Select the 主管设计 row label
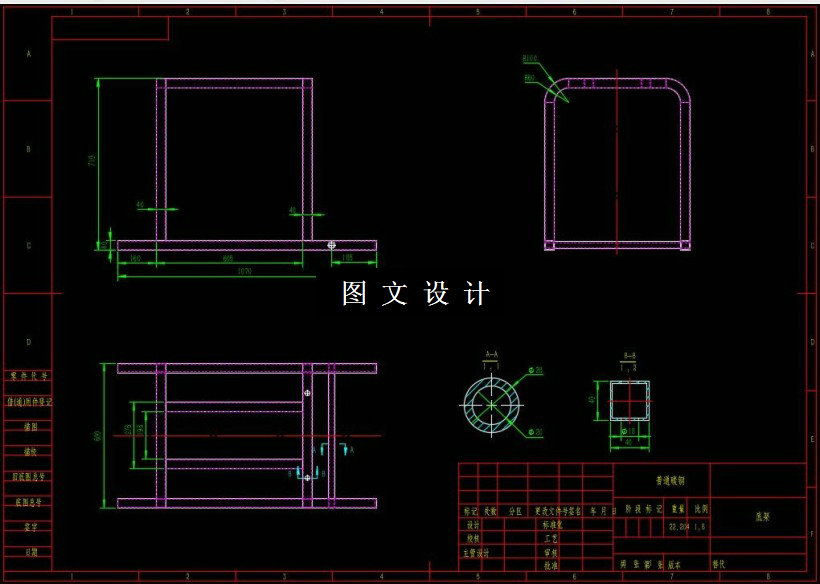Screen dimensions: 820x584 pyautogui.click(x=475, y=553)
